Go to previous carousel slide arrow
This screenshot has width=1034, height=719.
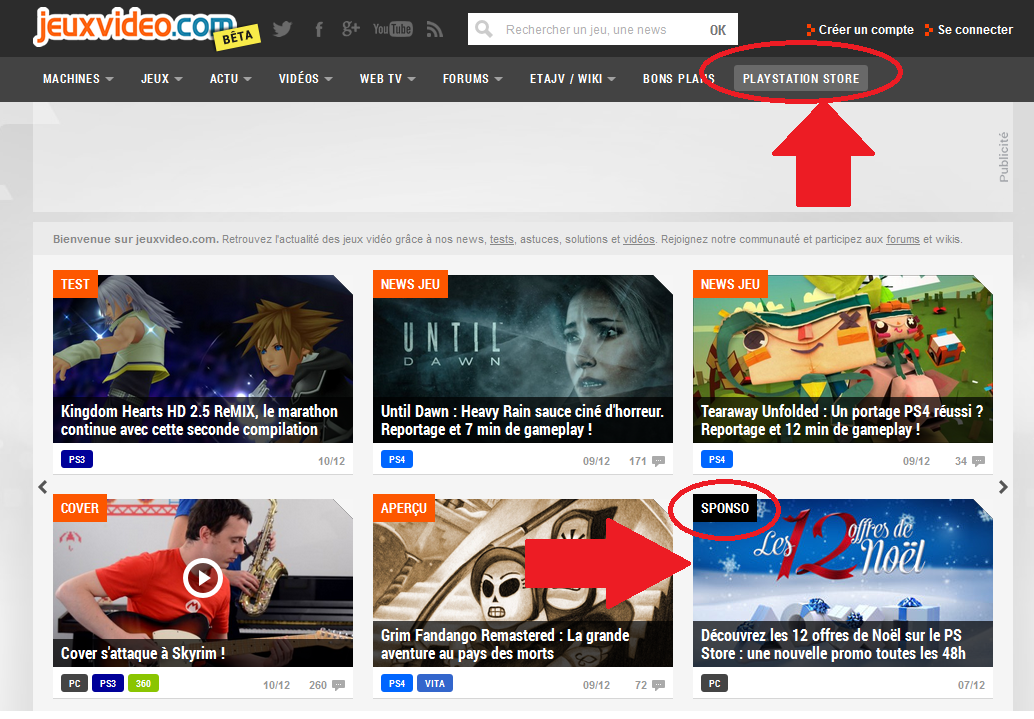point(43,487)
